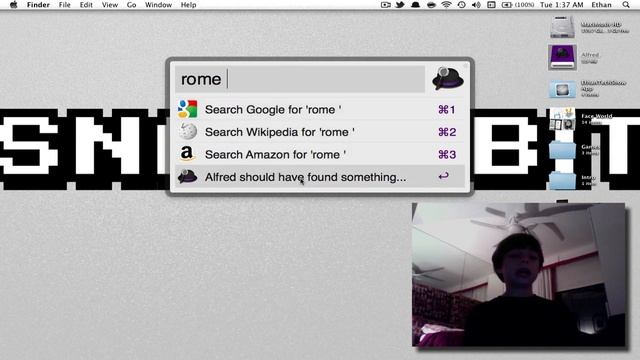The image size is (640, 360).
Task: Open the Help menu
Action: pyautogui.click(x=188, y=5)
